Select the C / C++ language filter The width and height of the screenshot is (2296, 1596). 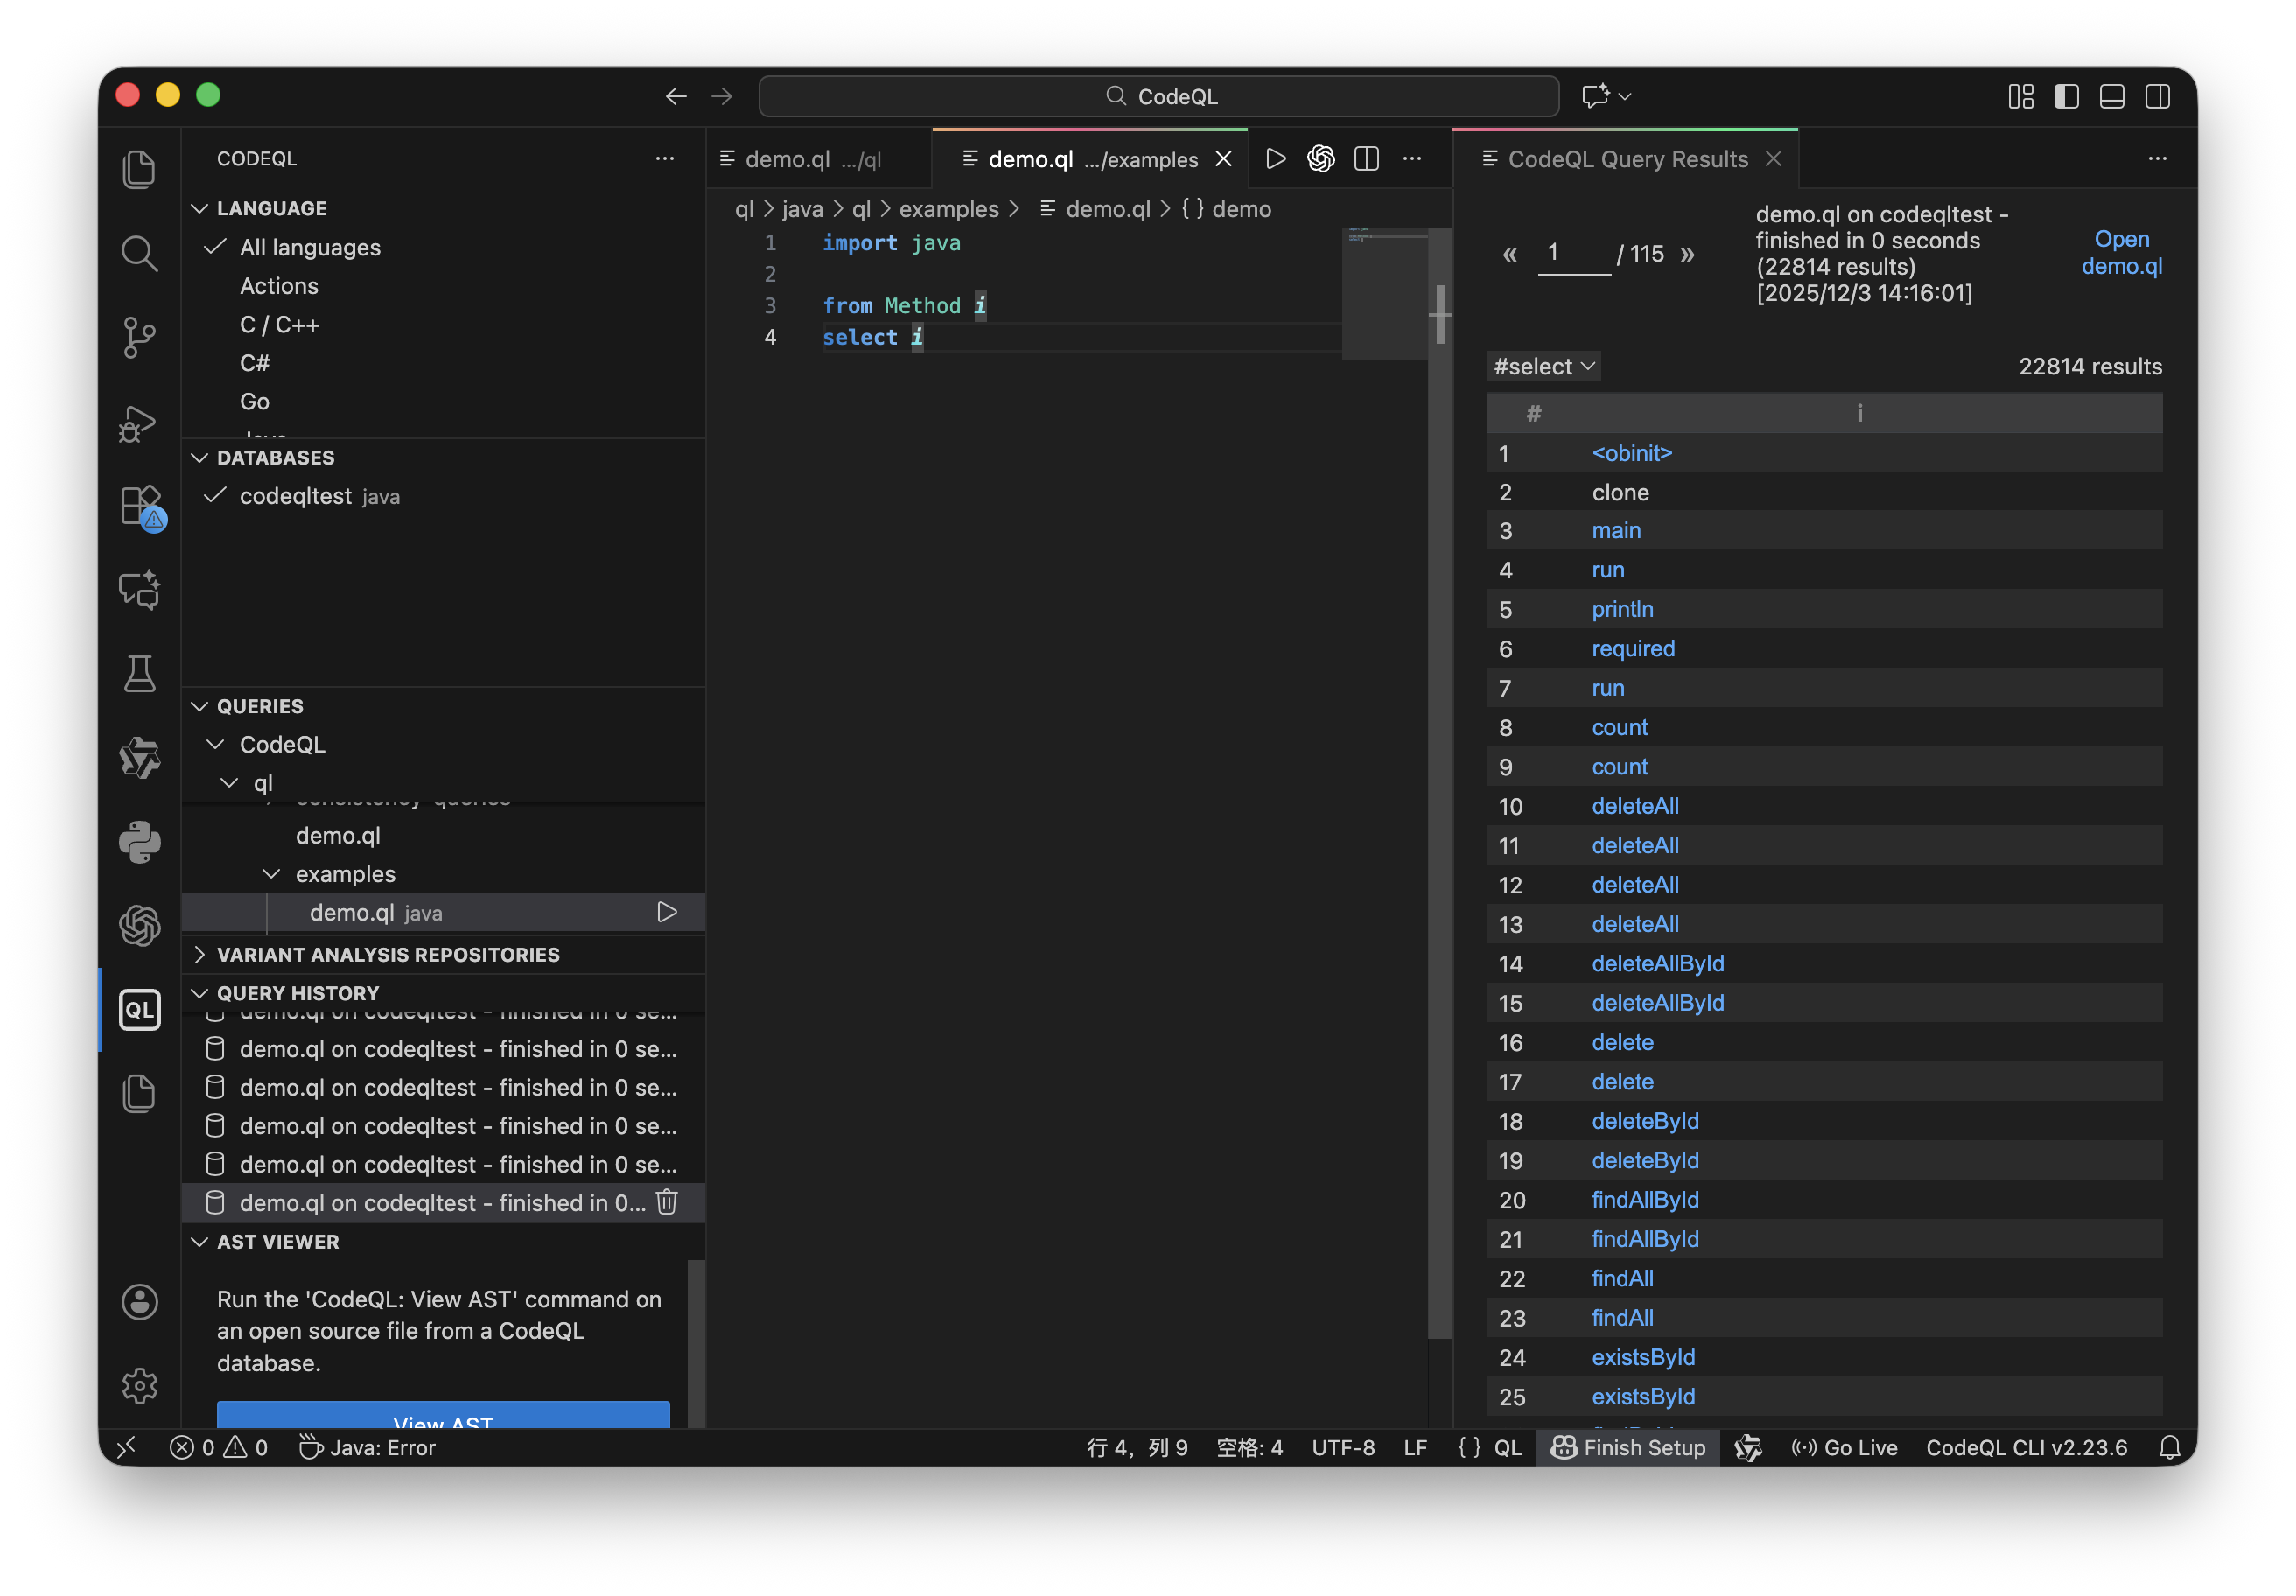[279, 324]
